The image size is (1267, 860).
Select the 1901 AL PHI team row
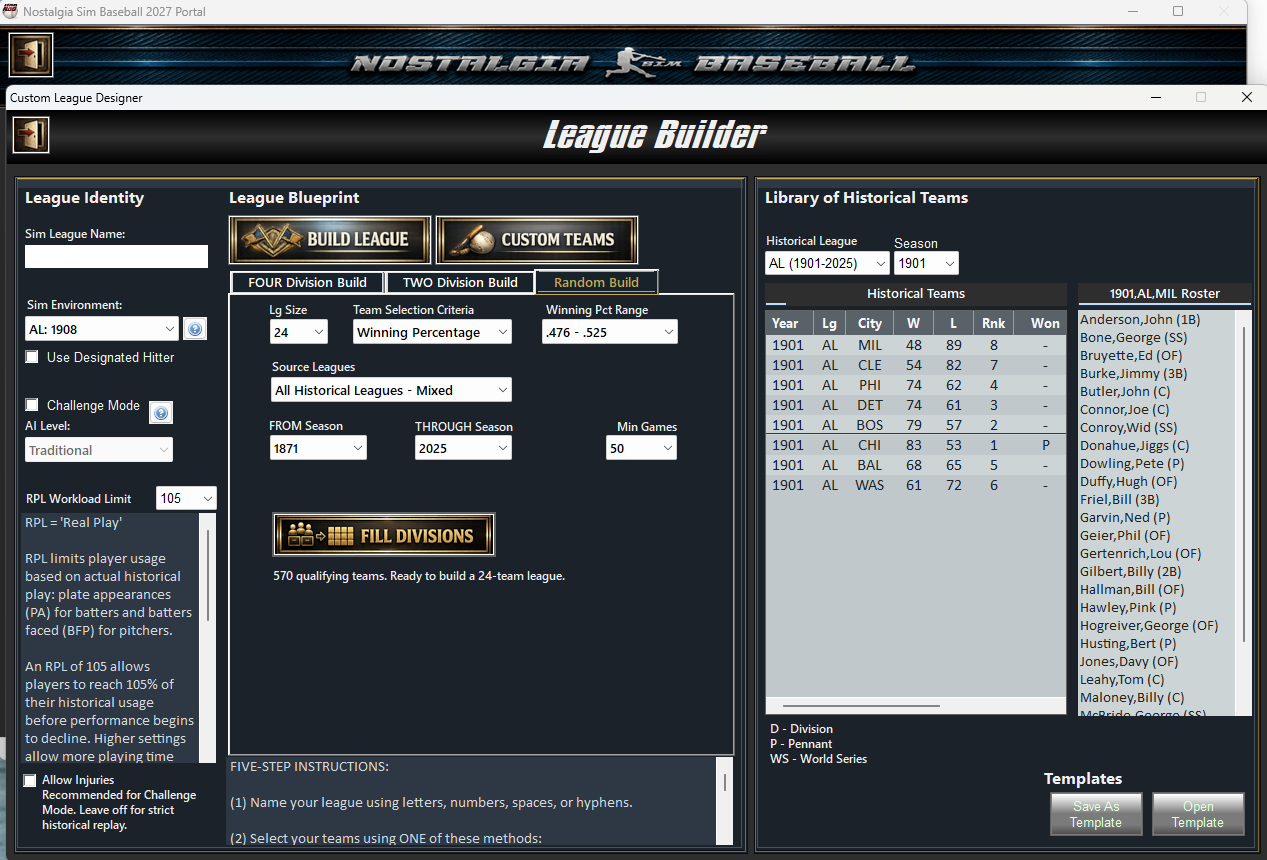[x=916, y=385]
